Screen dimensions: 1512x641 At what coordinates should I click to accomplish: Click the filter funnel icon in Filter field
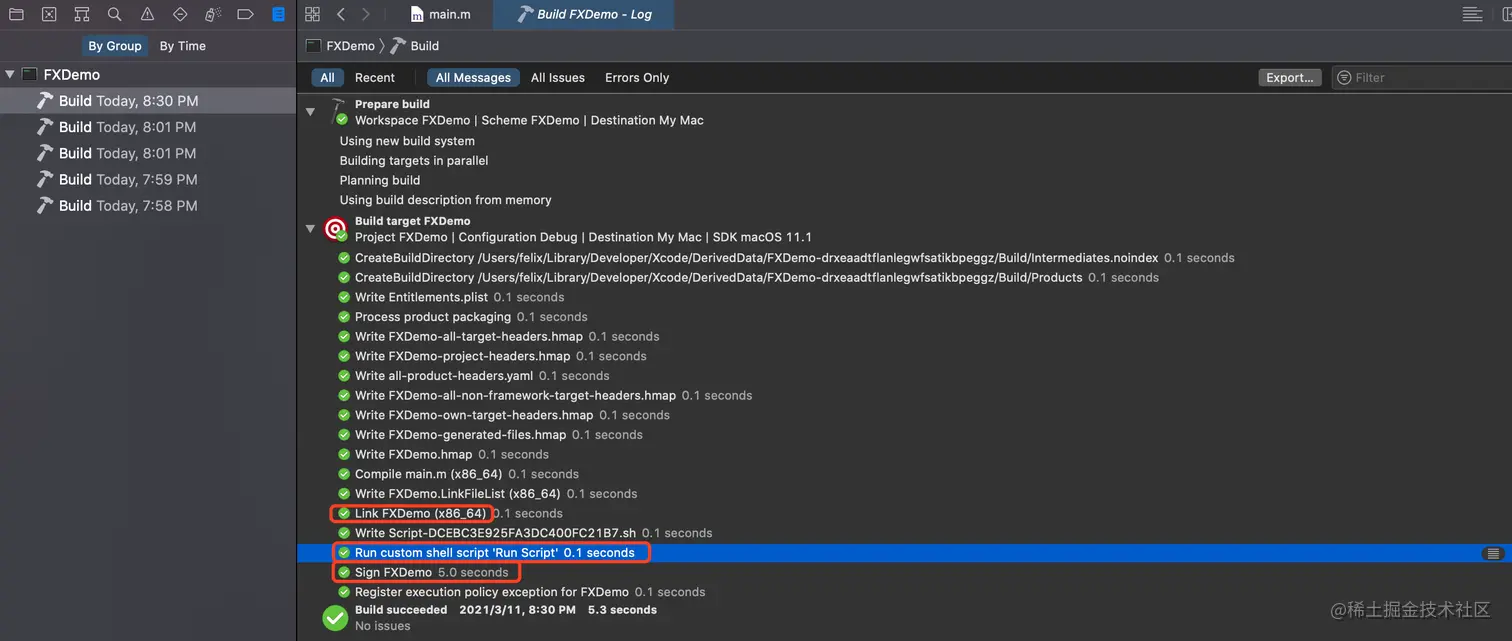pos(1345,77)
